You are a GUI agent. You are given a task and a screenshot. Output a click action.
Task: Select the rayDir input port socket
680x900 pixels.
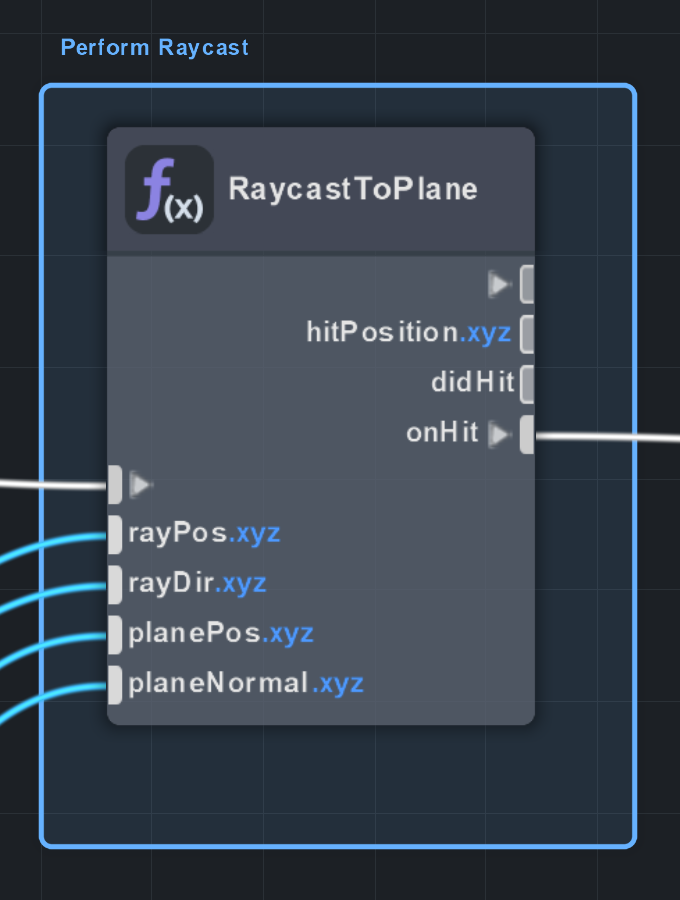115,583
